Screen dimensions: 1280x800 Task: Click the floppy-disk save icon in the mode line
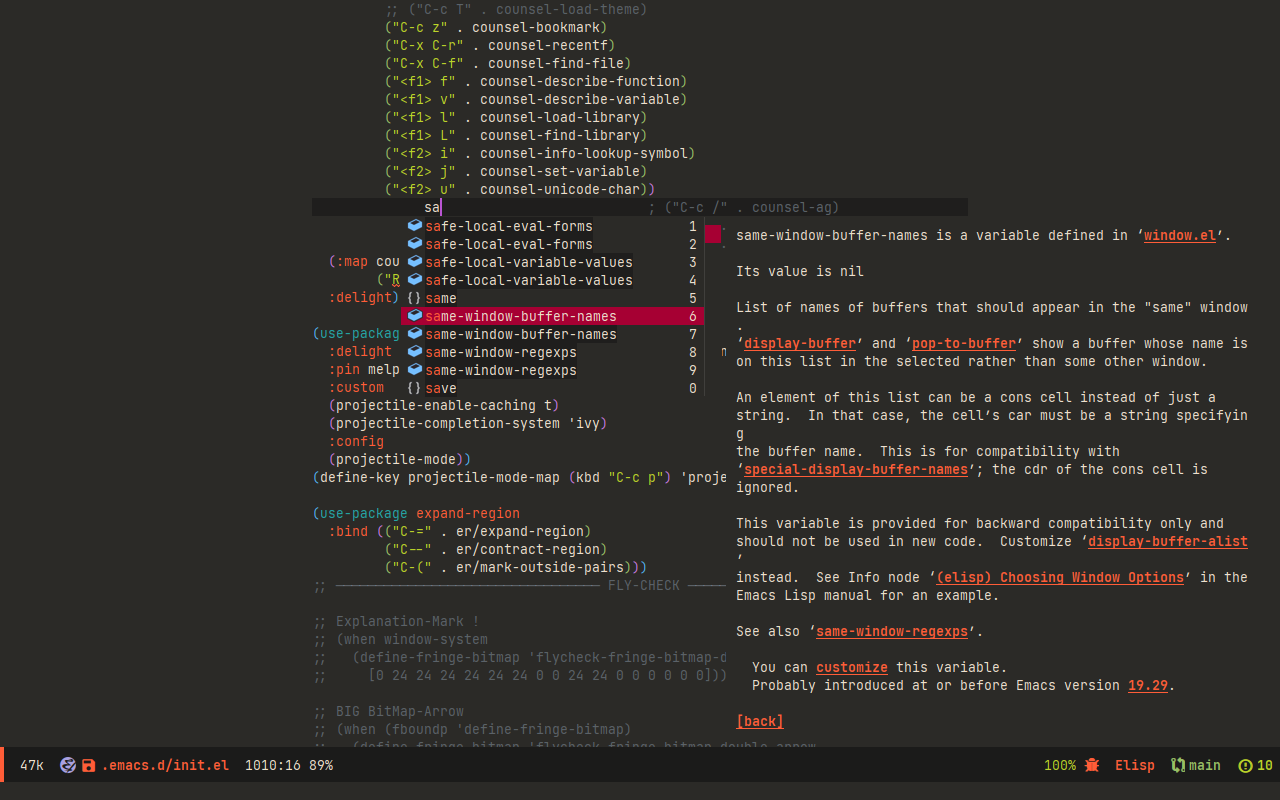click(88, 765)
